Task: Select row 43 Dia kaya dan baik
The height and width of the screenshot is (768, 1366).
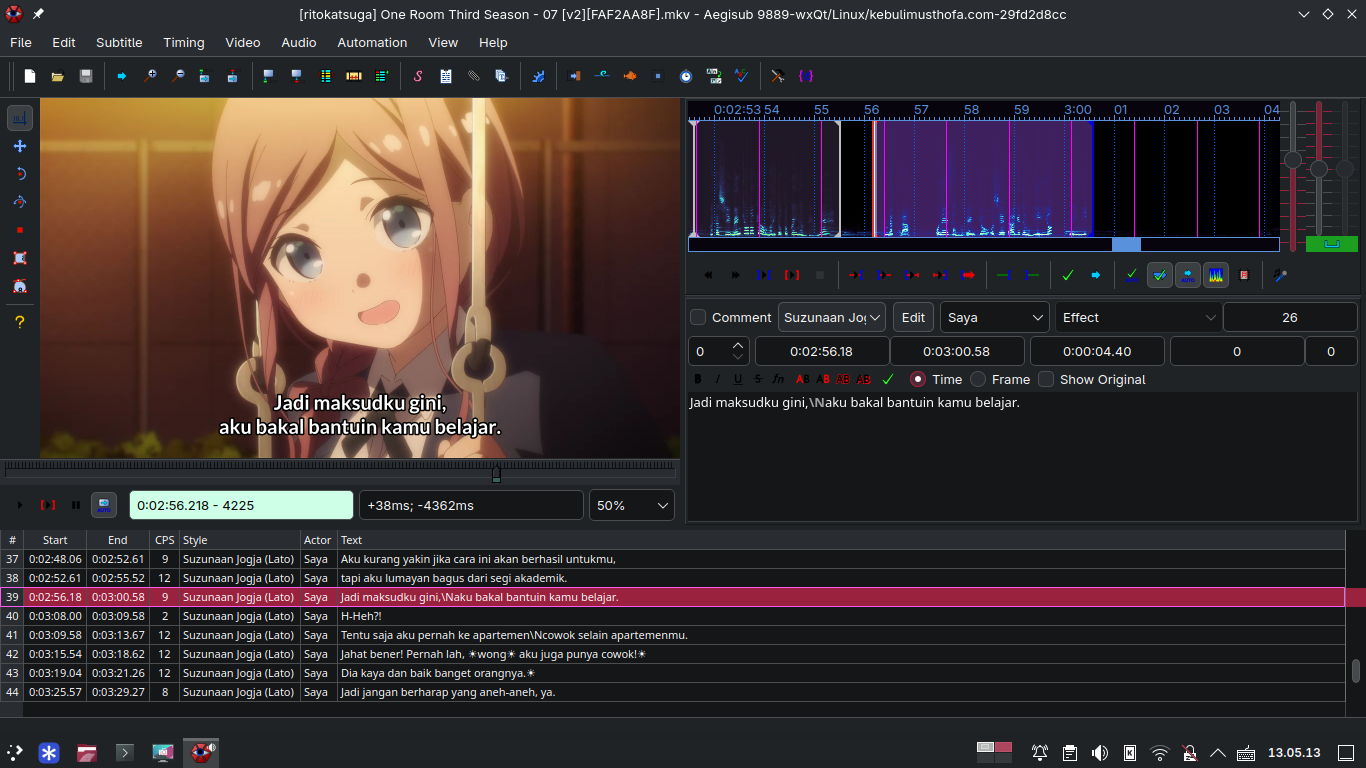Action: 672,673
